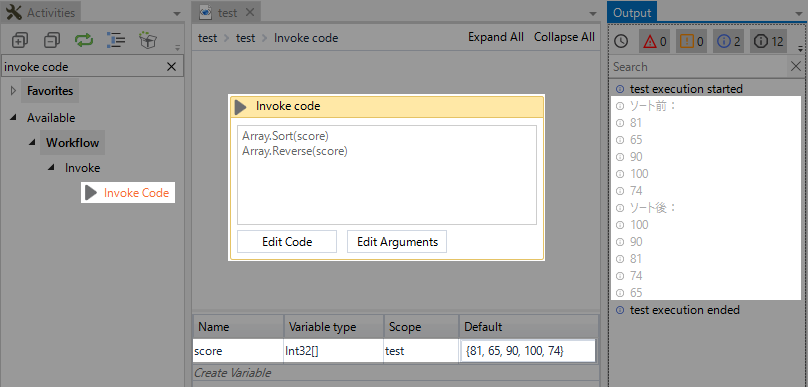The height and width of the screenshot is (387, 808).
Task: Toggle the error filter showing 0
Action: 654,42
